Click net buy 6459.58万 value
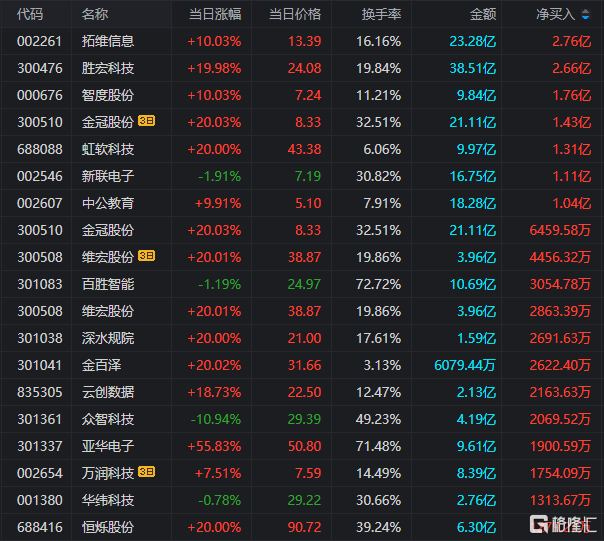604x541 pixels. [560, 230]
